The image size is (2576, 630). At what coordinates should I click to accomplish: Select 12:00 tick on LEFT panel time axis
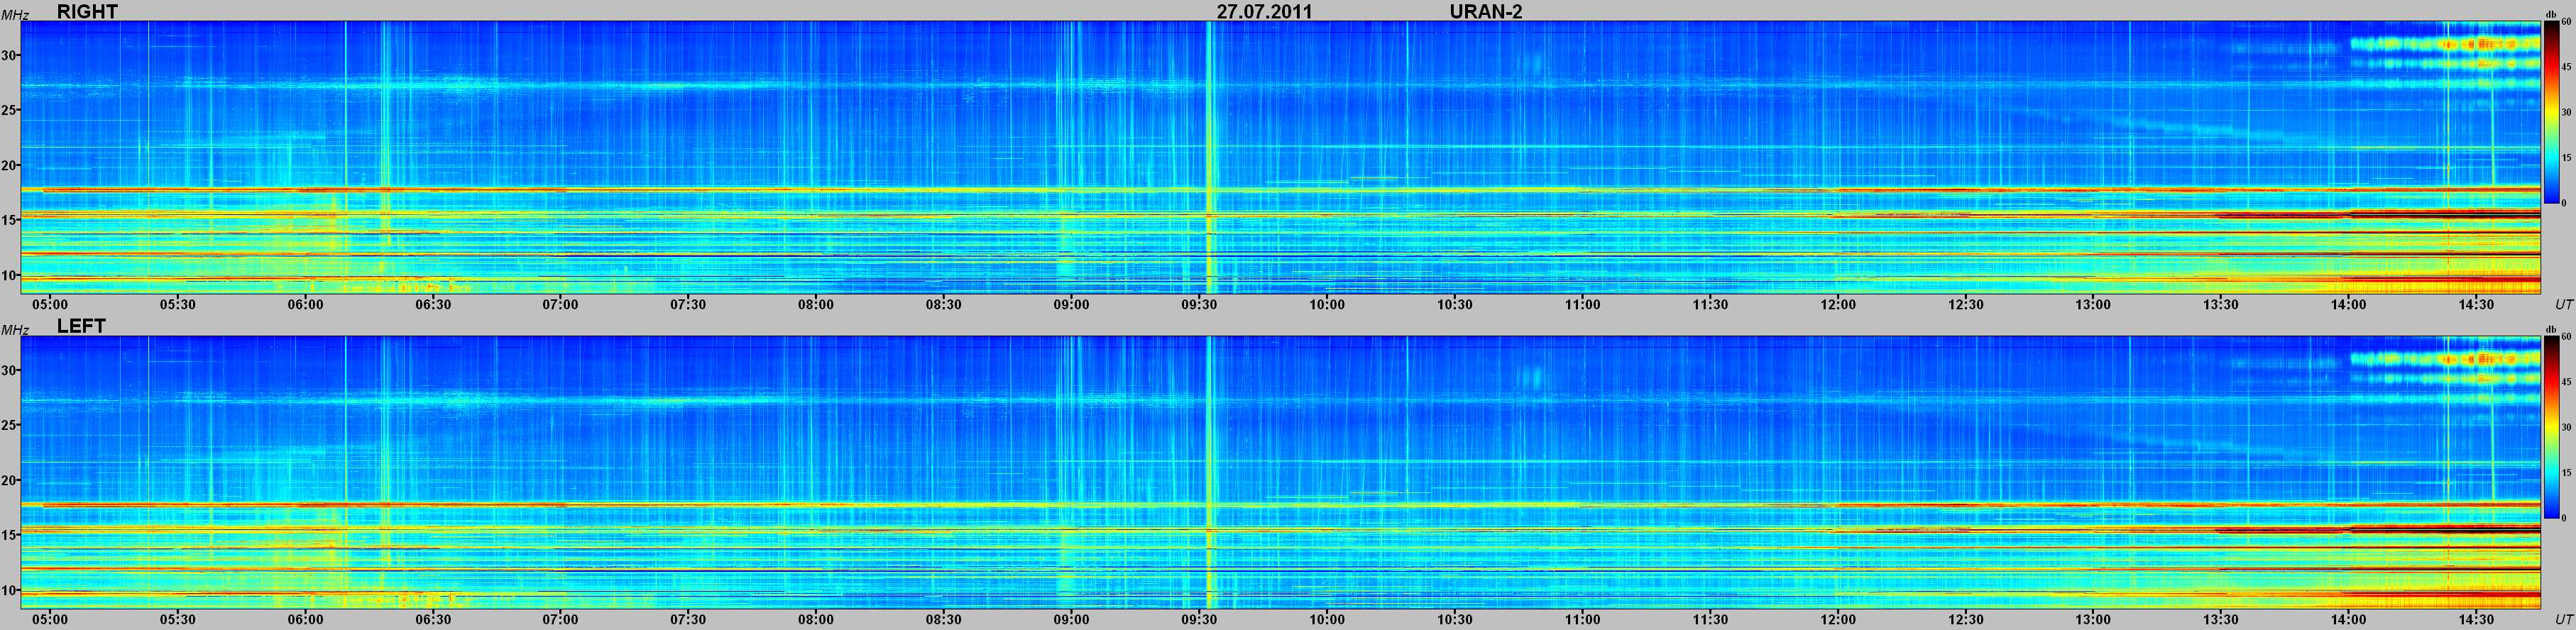point(1837,619)
